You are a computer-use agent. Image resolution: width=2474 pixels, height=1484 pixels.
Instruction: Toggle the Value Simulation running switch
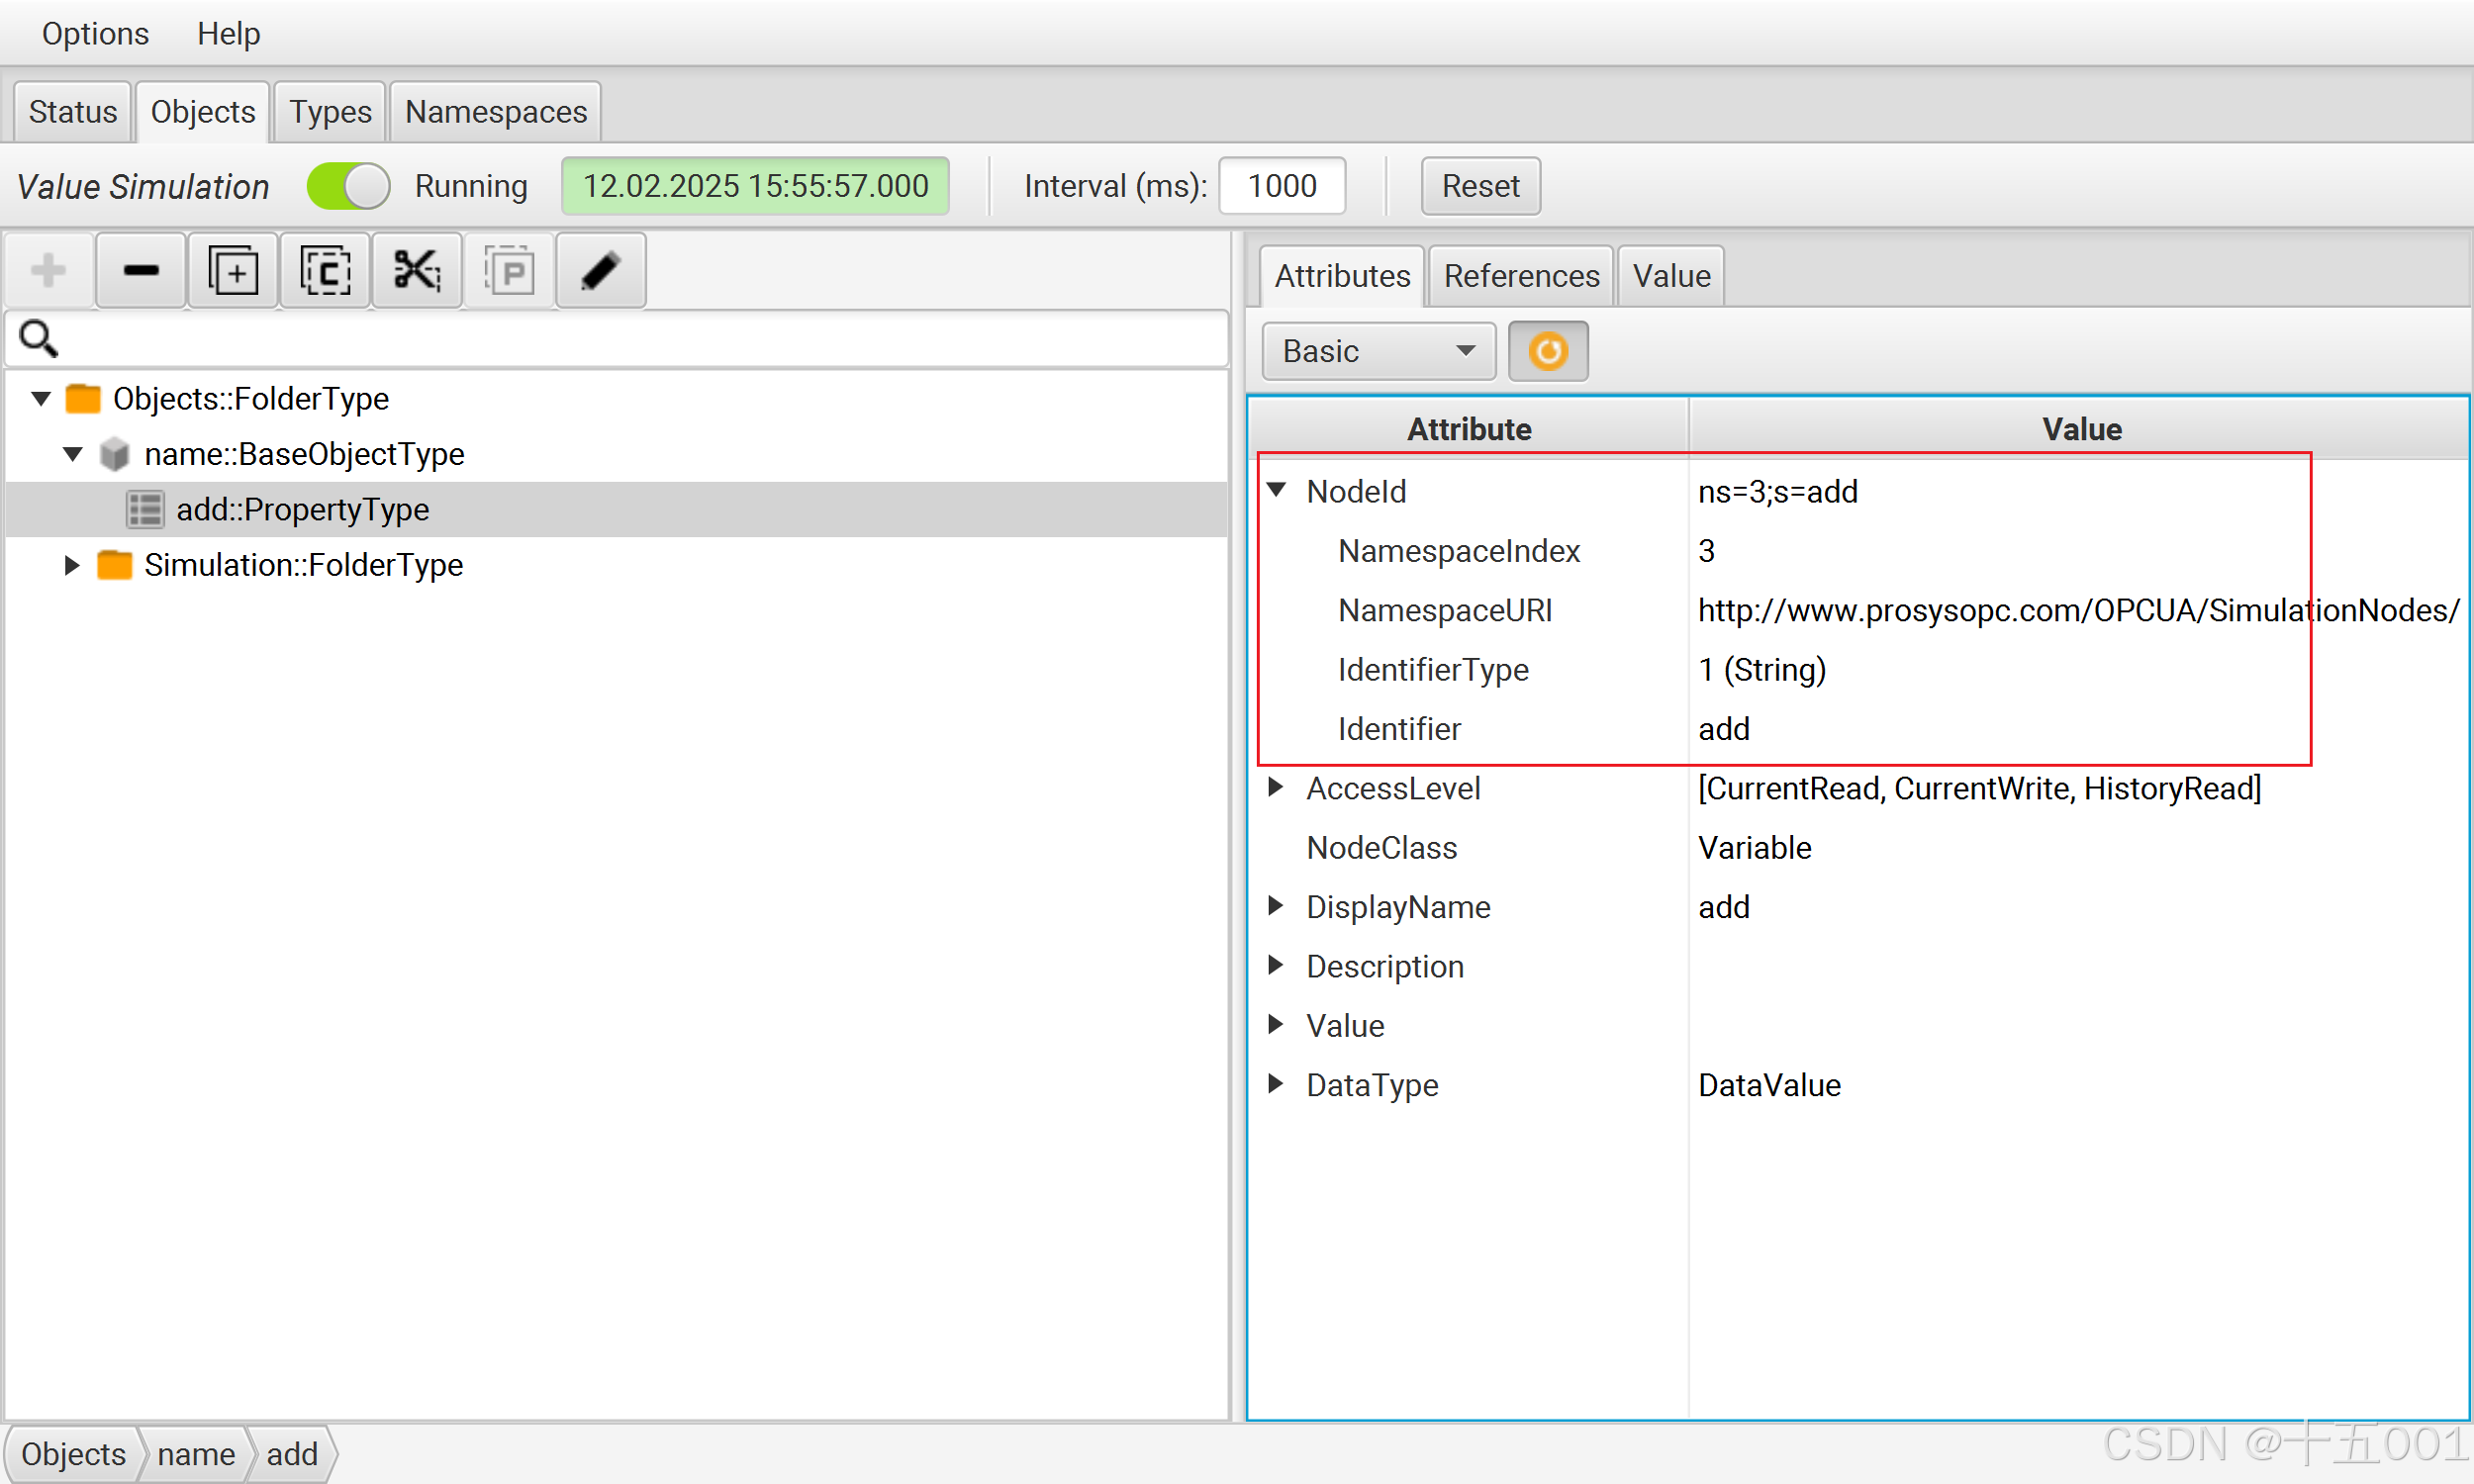(348, 186)
